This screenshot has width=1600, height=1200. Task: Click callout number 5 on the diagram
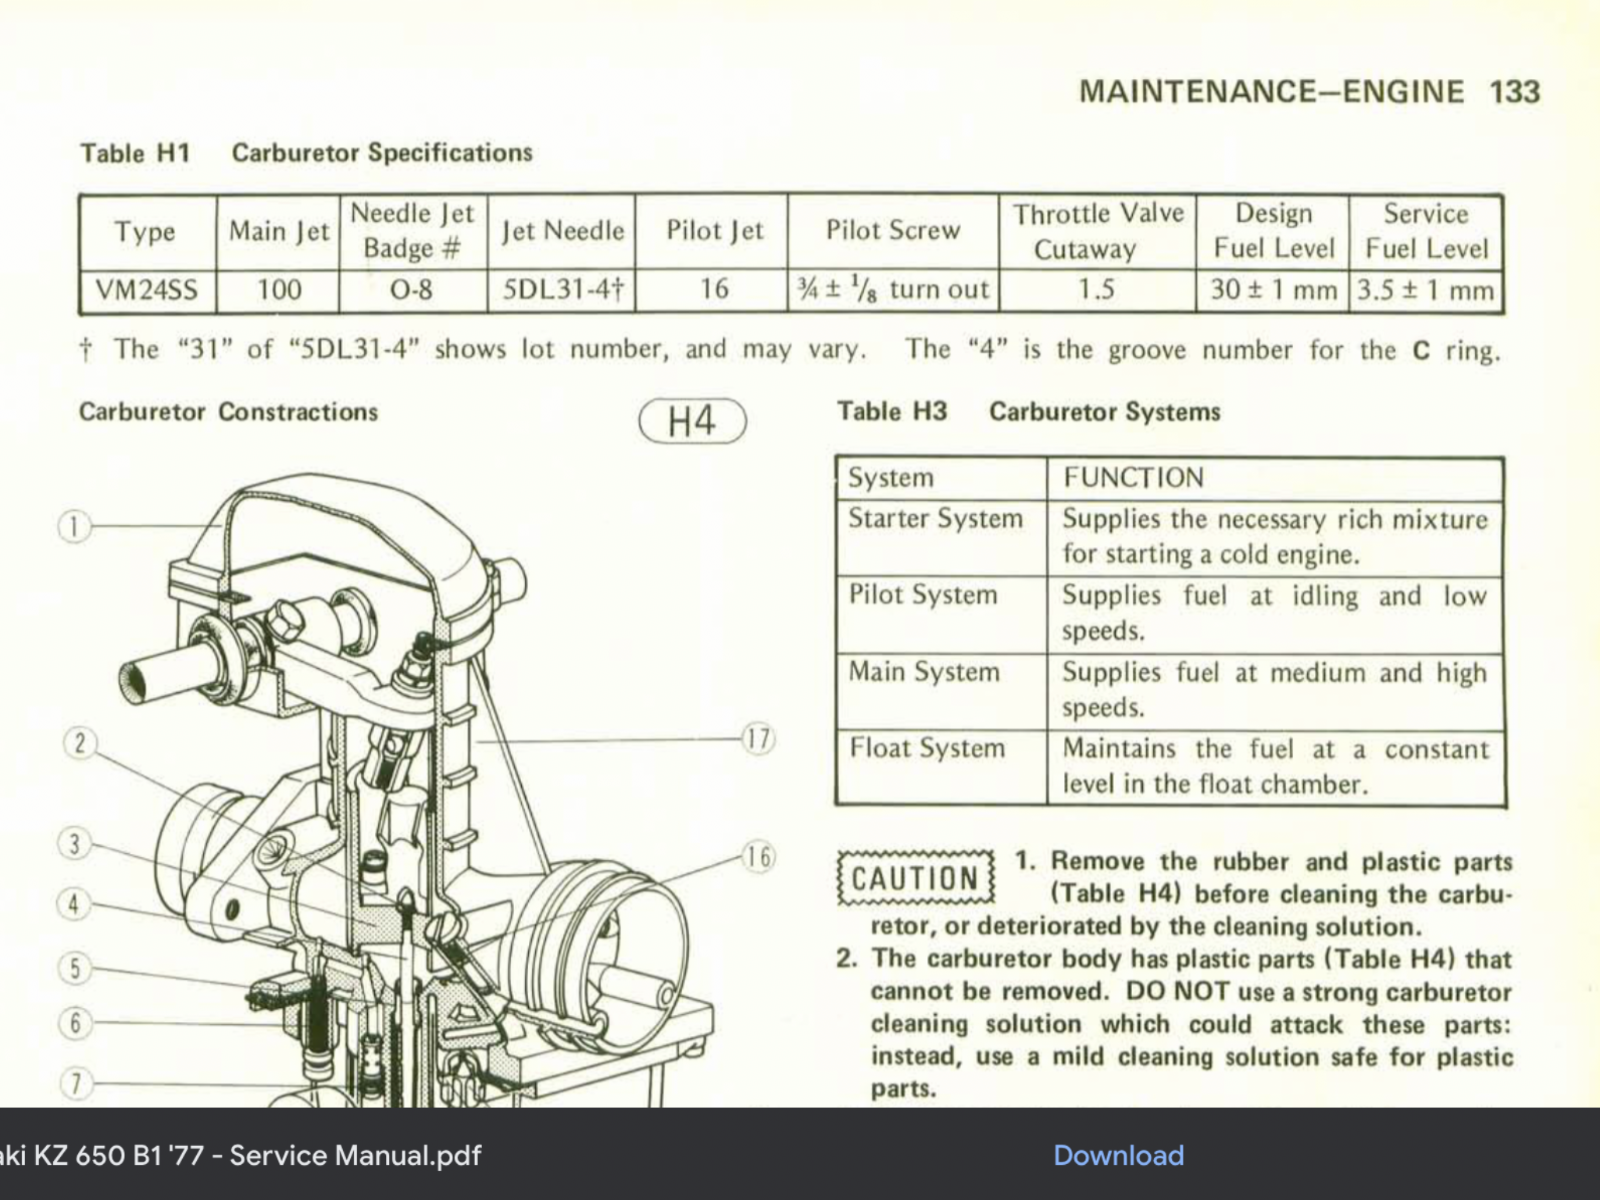pos(74,967)
